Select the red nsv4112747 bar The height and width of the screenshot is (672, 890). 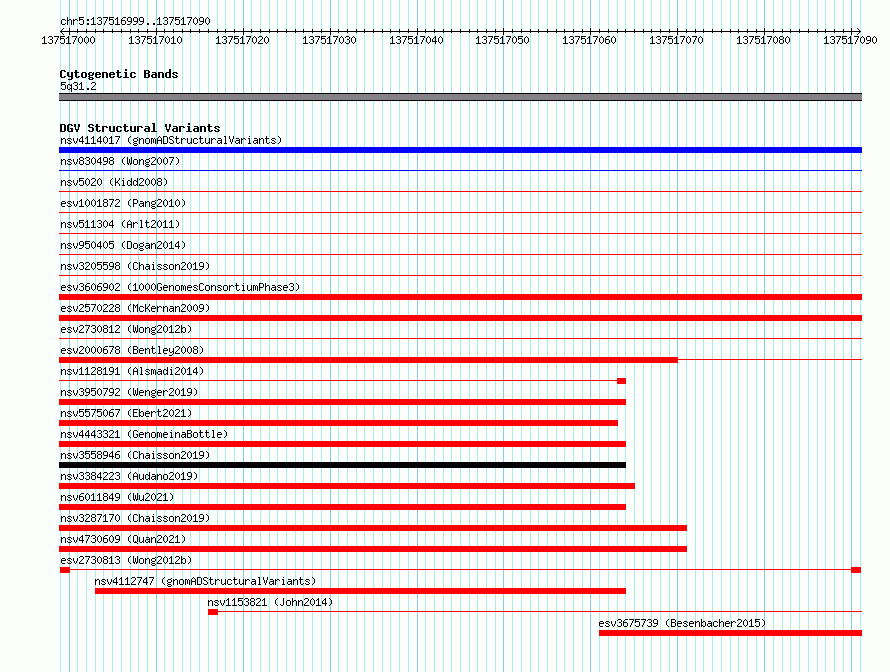click(360, 591)
